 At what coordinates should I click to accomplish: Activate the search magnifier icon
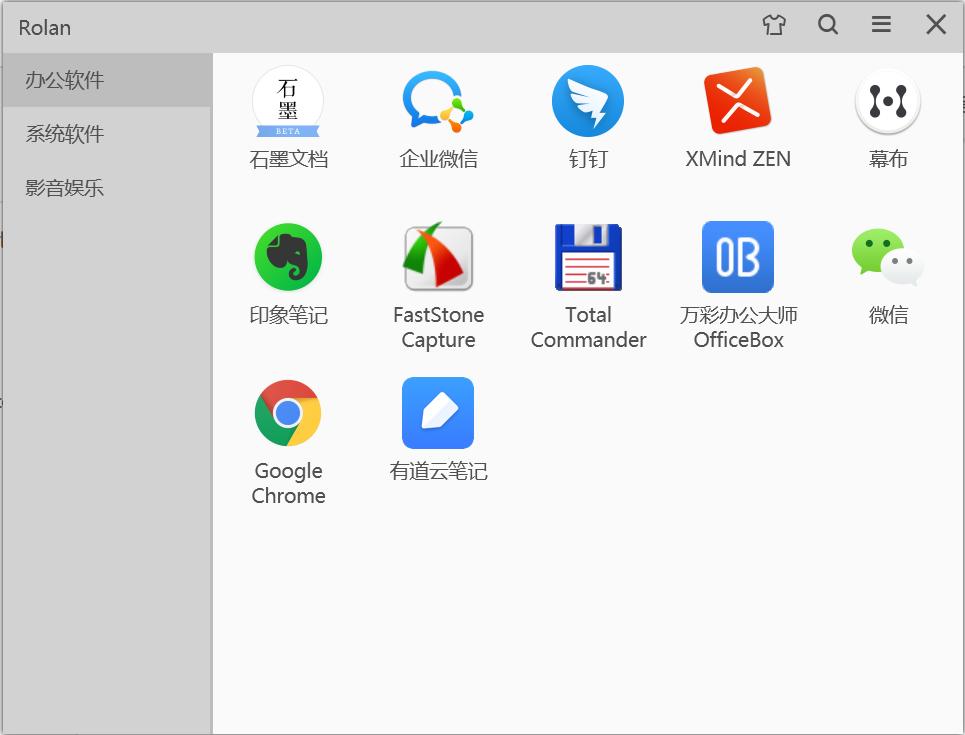pyautogui.click(x=828, y=25)
